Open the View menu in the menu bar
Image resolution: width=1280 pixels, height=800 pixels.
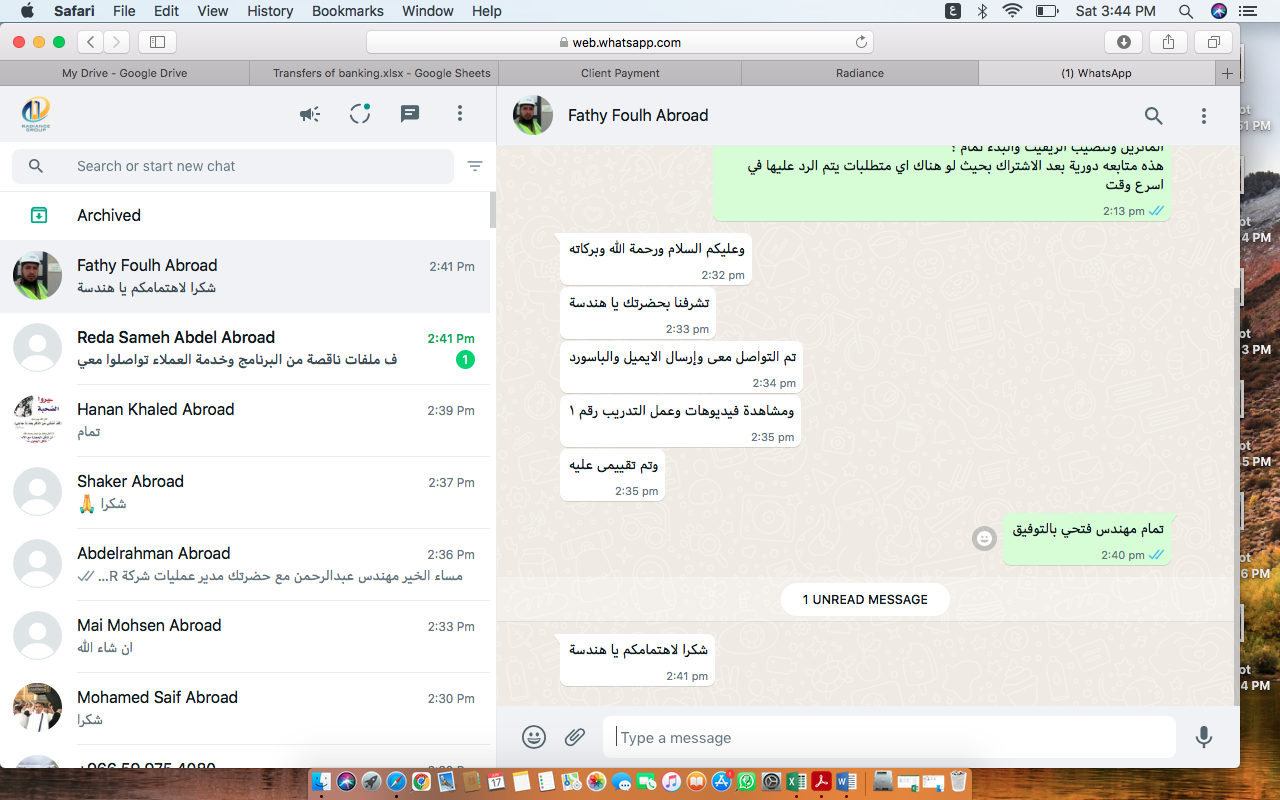213,11
